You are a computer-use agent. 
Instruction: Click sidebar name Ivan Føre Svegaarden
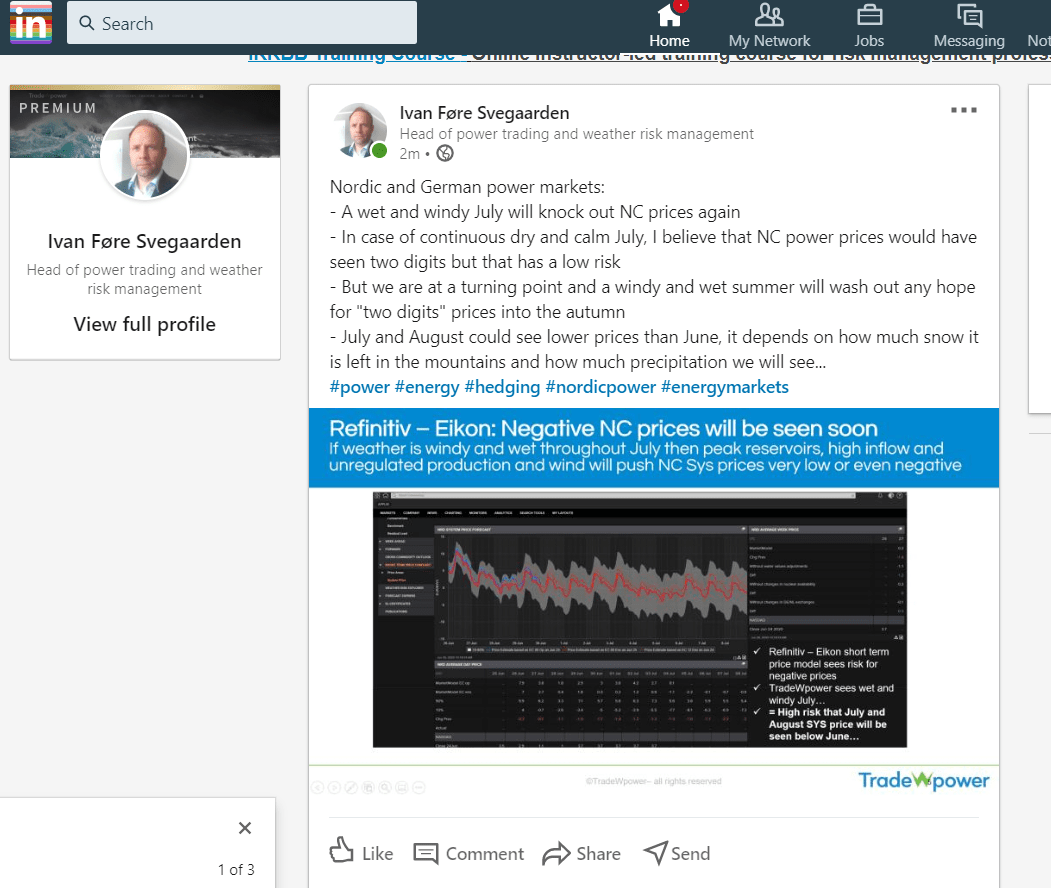pyautogui.click(x=145, y=241)
